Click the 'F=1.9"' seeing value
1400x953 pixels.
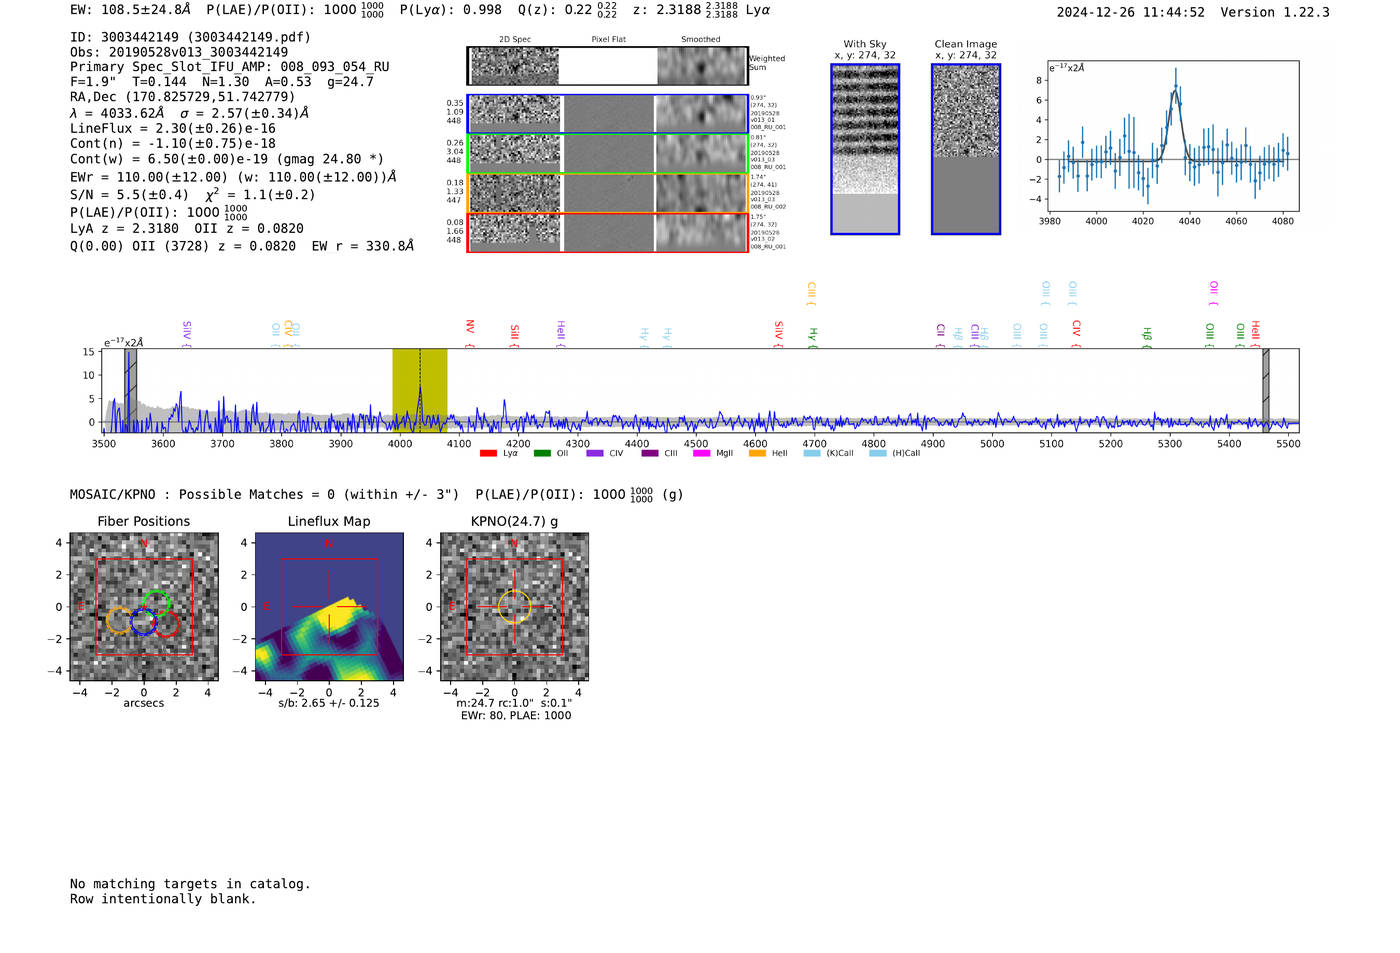click(93, 82)
